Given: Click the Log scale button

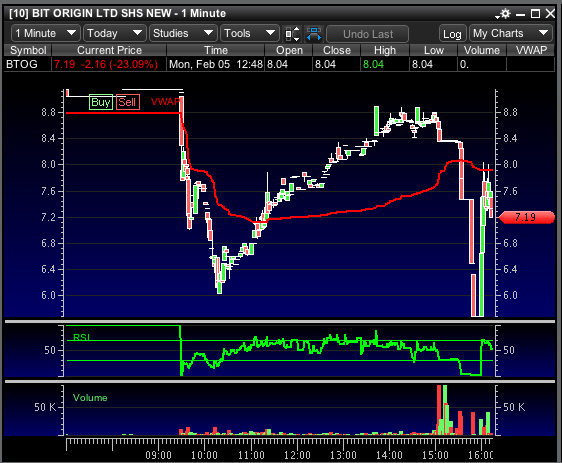Looking at the screenshot, I should pyautogui.click(x=452, y=34).
